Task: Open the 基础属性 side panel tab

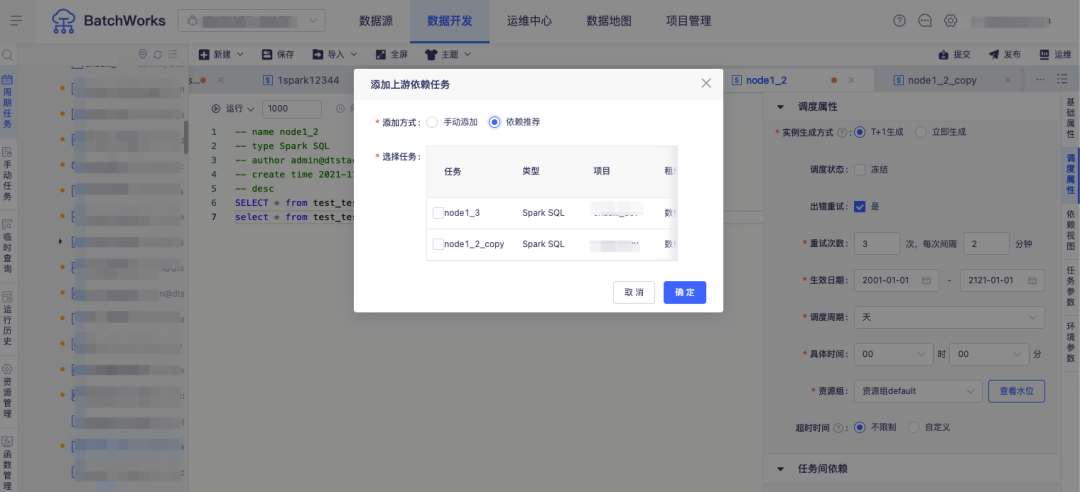Action: click(1070, 117)
